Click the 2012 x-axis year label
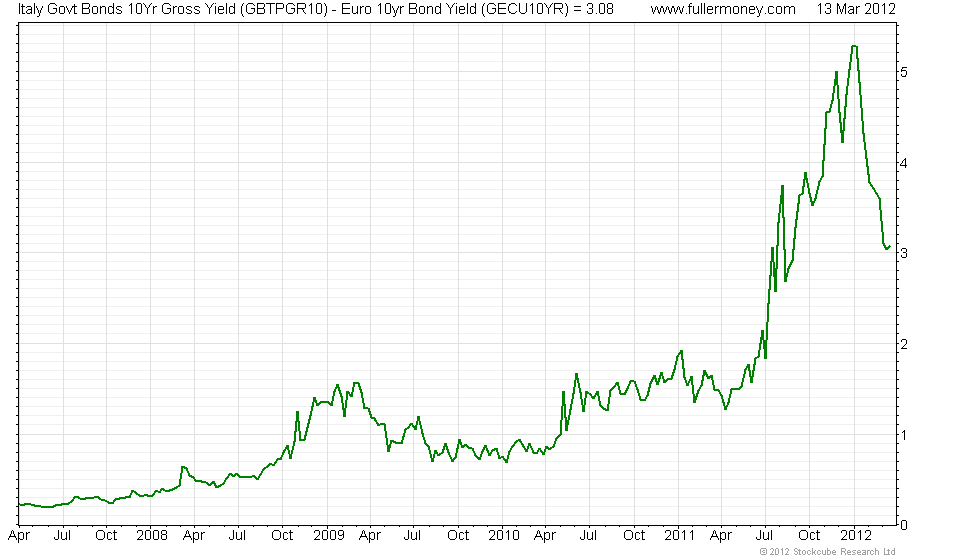The image size is (980, 560). (x=856, y=535)
